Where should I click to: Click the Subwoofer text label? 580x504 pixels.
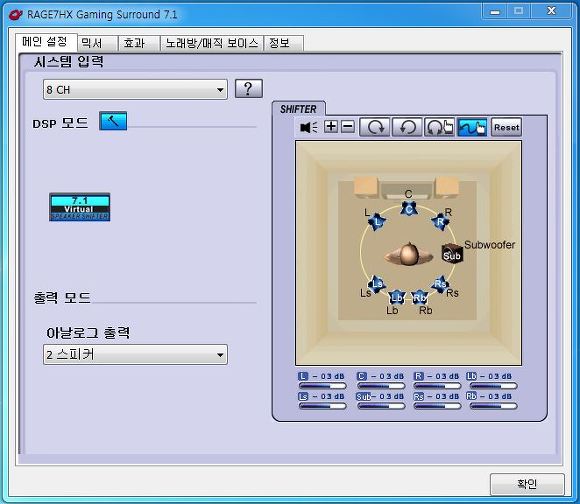pyautogui.click(x=489, y=245)
